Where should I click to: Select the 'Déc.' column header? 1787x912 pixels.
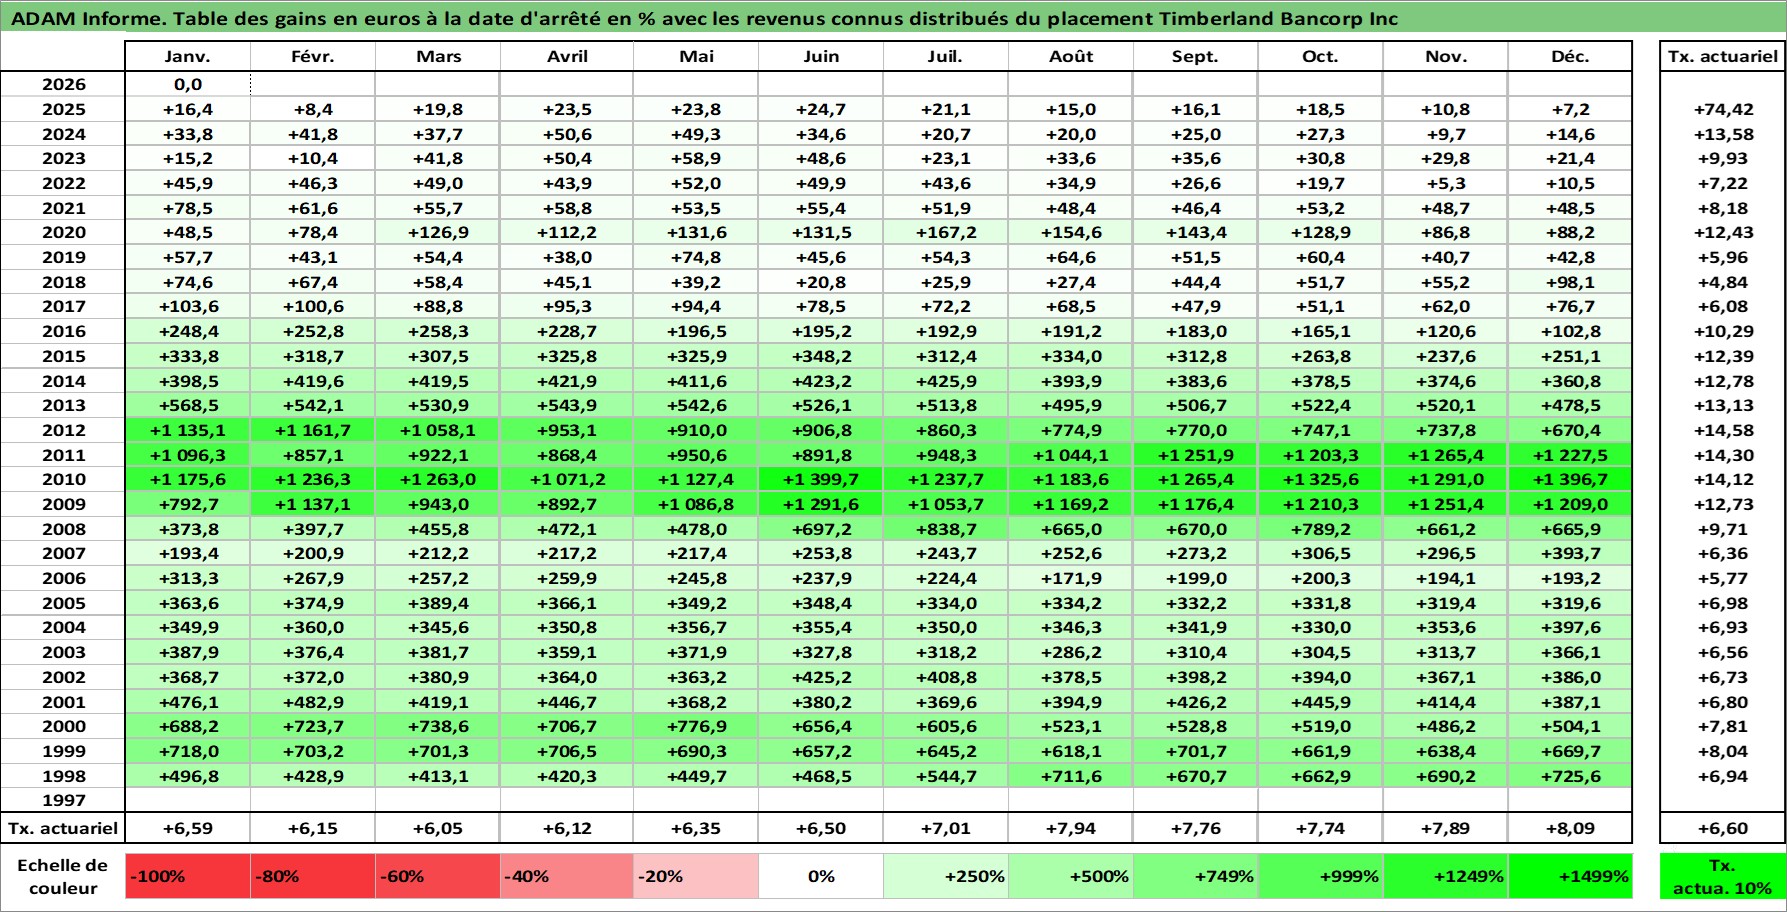1570,56
